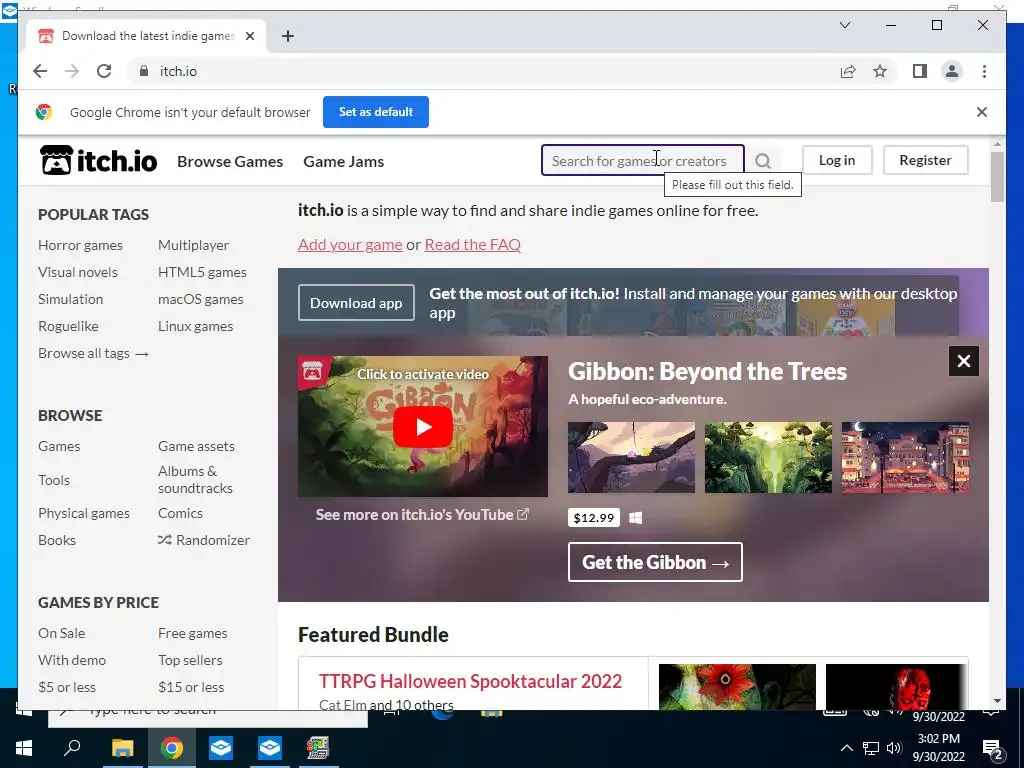Click the Register button
The height and width of the screenshot is (768, 1024).
coord(925,160)
